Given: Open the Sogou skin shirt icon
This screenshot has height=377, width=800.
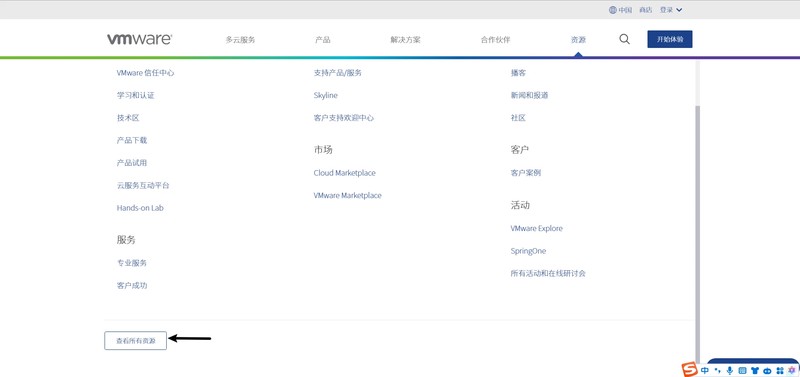Looking at the screenshot, I should coord(755,370).
